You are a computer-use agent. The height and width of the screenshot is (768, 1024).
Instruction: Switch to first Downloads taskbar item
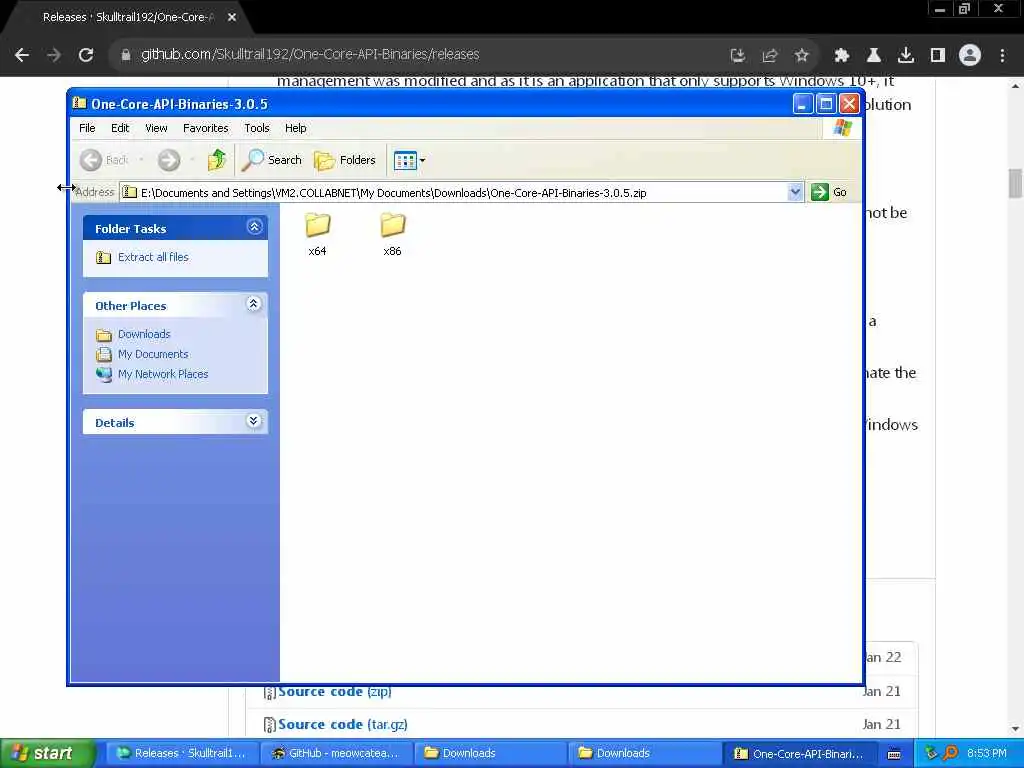coord(490,753)
